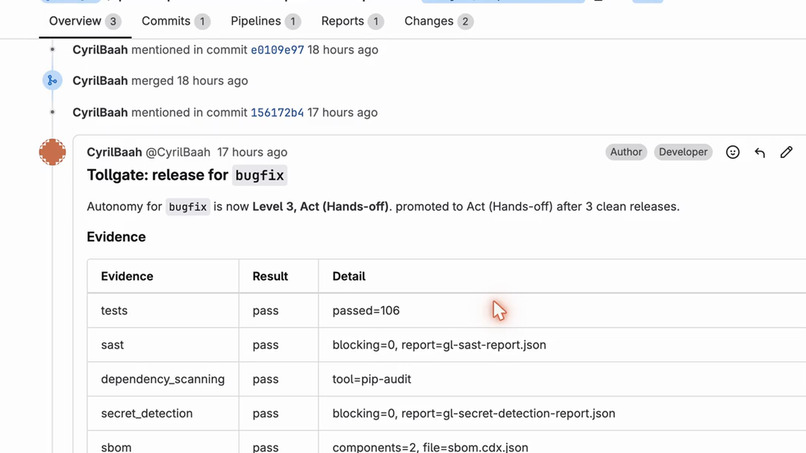Click the merged event icon
The width and height of the screenshot is (806, 453).
[x=52, y=80]
